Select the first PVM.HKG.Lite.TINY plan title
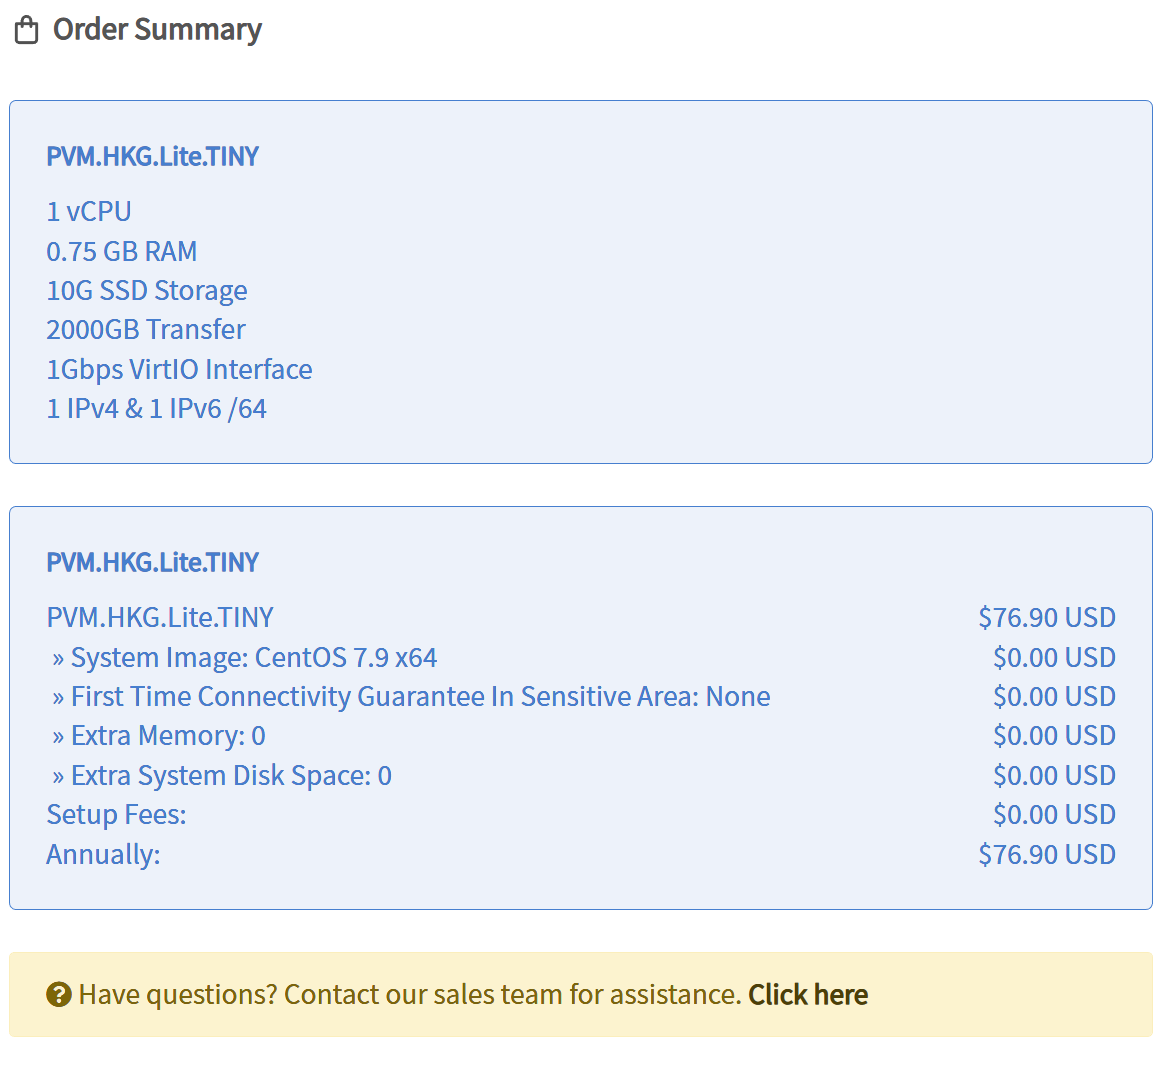 [x=152, y=157]
